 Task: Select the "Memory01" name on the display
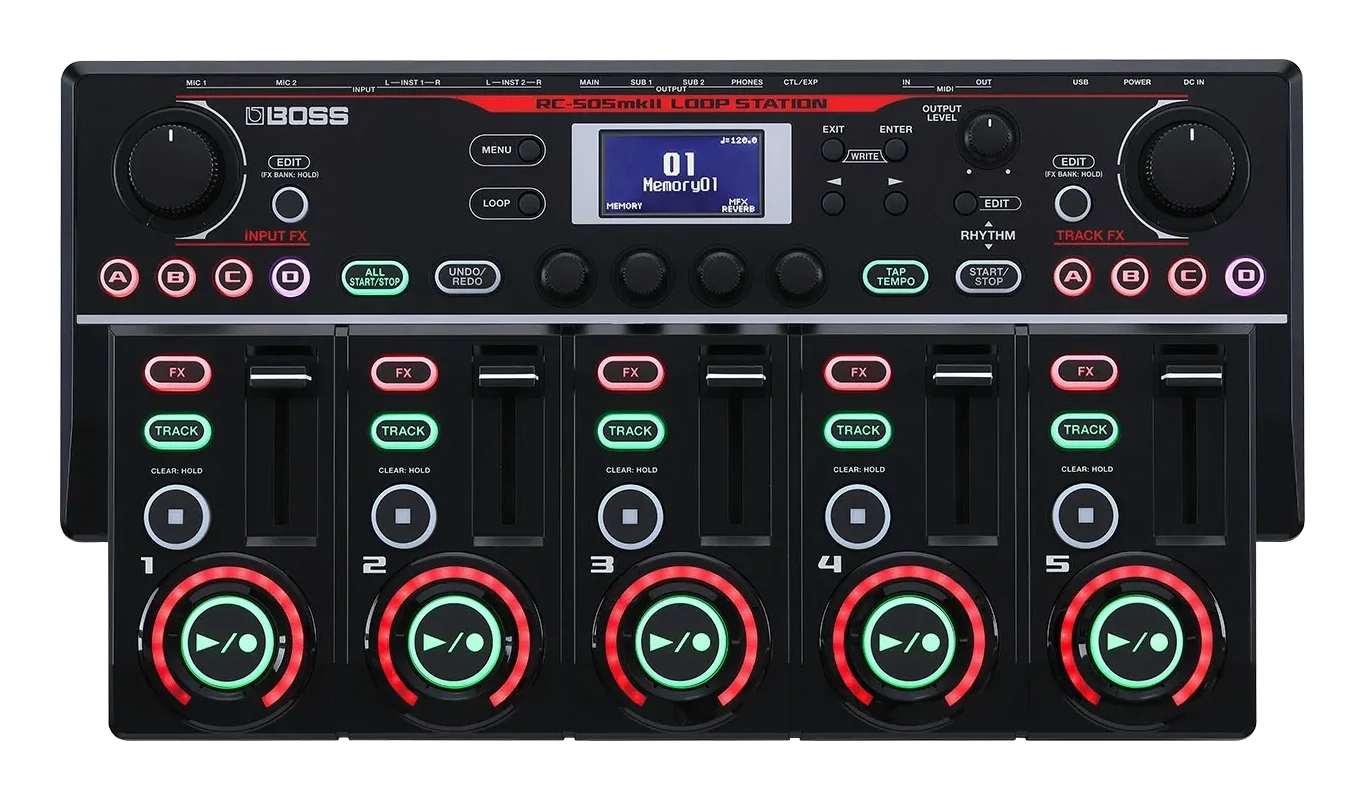680,185
